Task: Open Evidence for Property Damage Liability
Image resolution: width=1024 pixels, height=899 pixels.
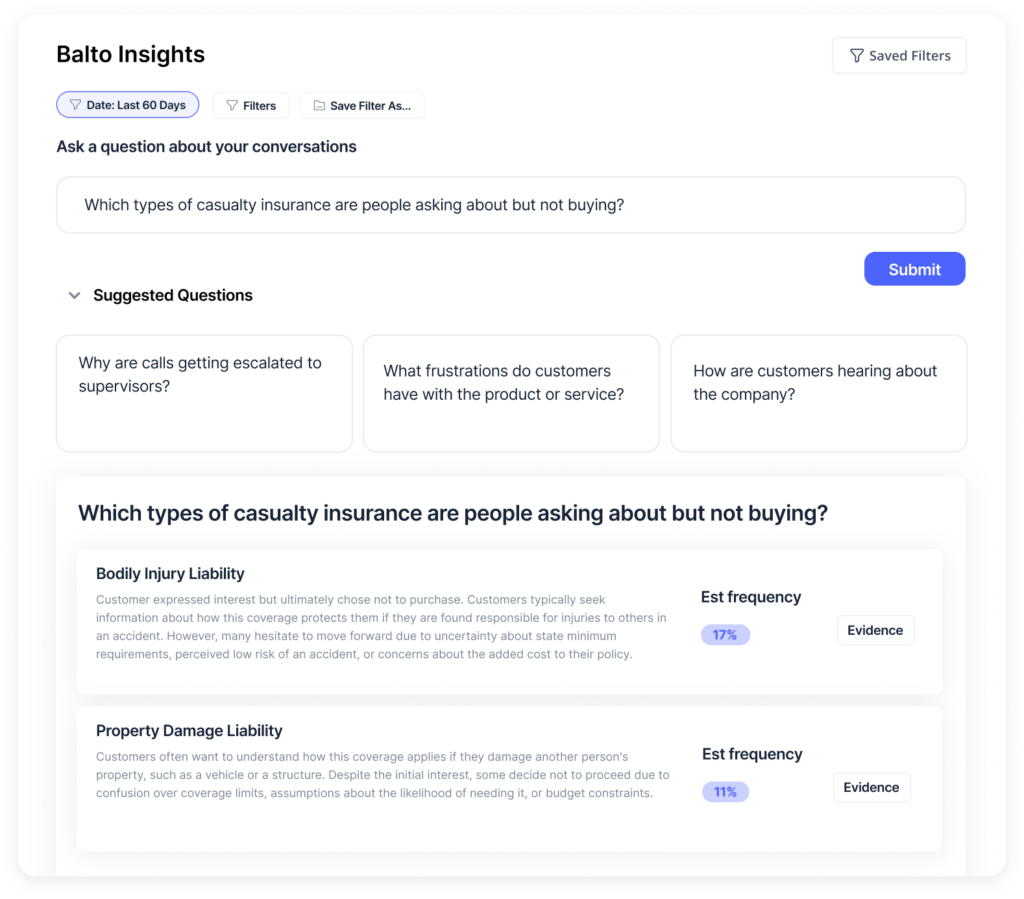Action: coord(871,788)
